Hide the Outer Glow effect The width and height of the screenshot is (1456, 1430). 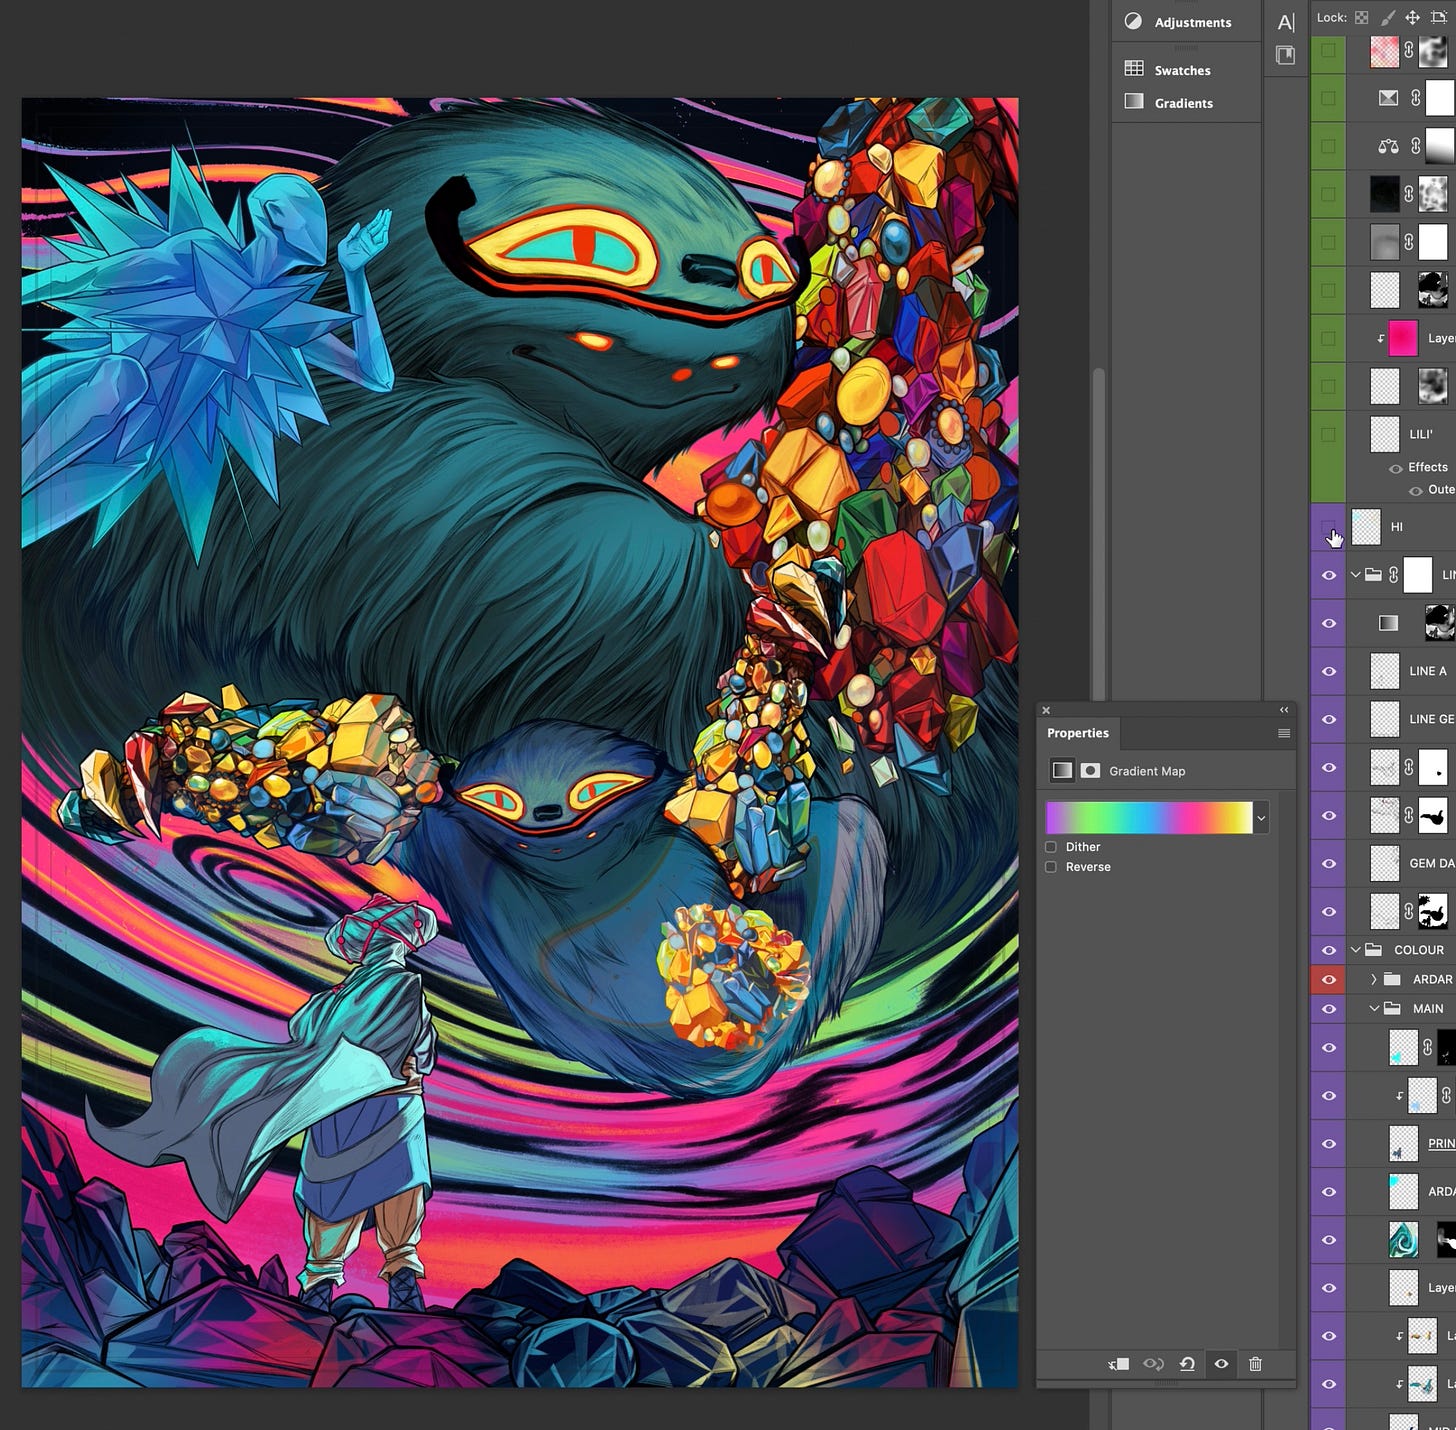pos(1415,491)
